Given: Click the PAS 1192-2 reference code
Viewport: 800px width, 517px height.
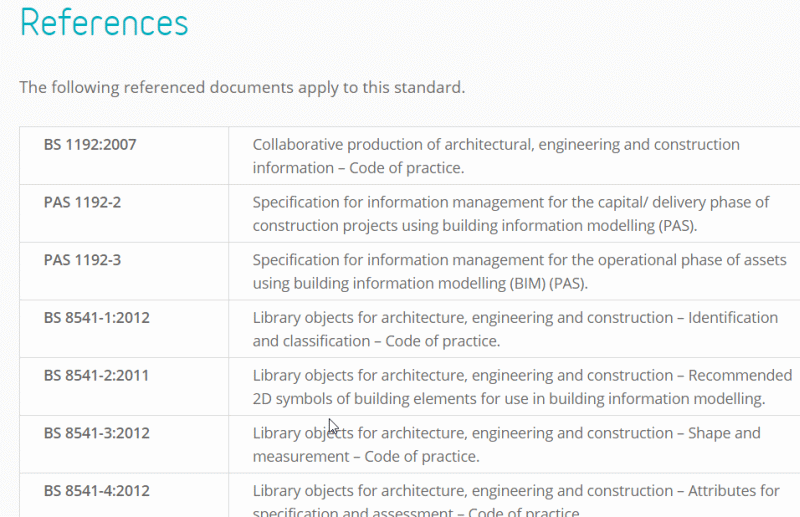Looking at the screenshot, I should click(x=82, y=202).
